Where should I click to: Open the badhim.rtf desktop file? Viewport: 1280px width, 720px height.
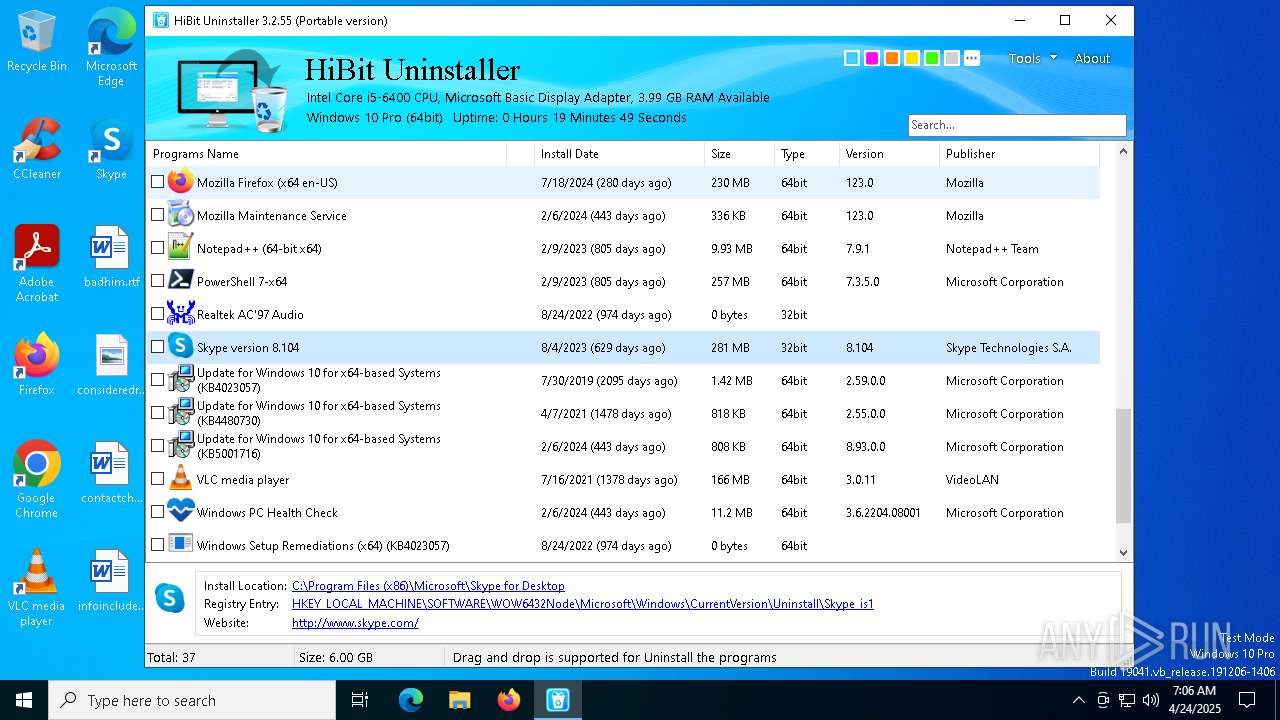pos(111,256)
